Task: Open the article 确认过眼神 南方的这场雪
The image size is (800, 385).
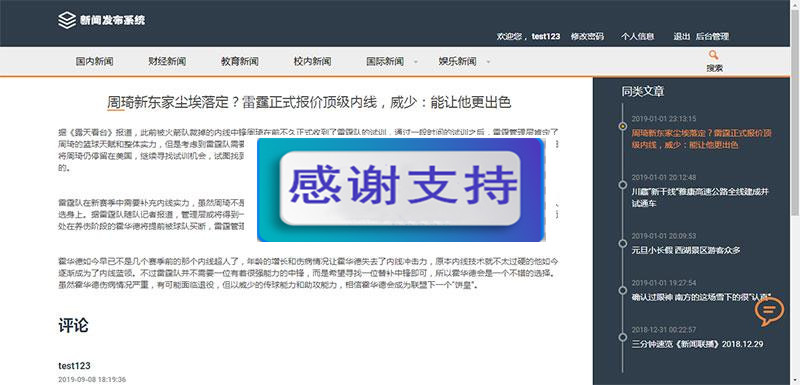Action: click(701, 297)
